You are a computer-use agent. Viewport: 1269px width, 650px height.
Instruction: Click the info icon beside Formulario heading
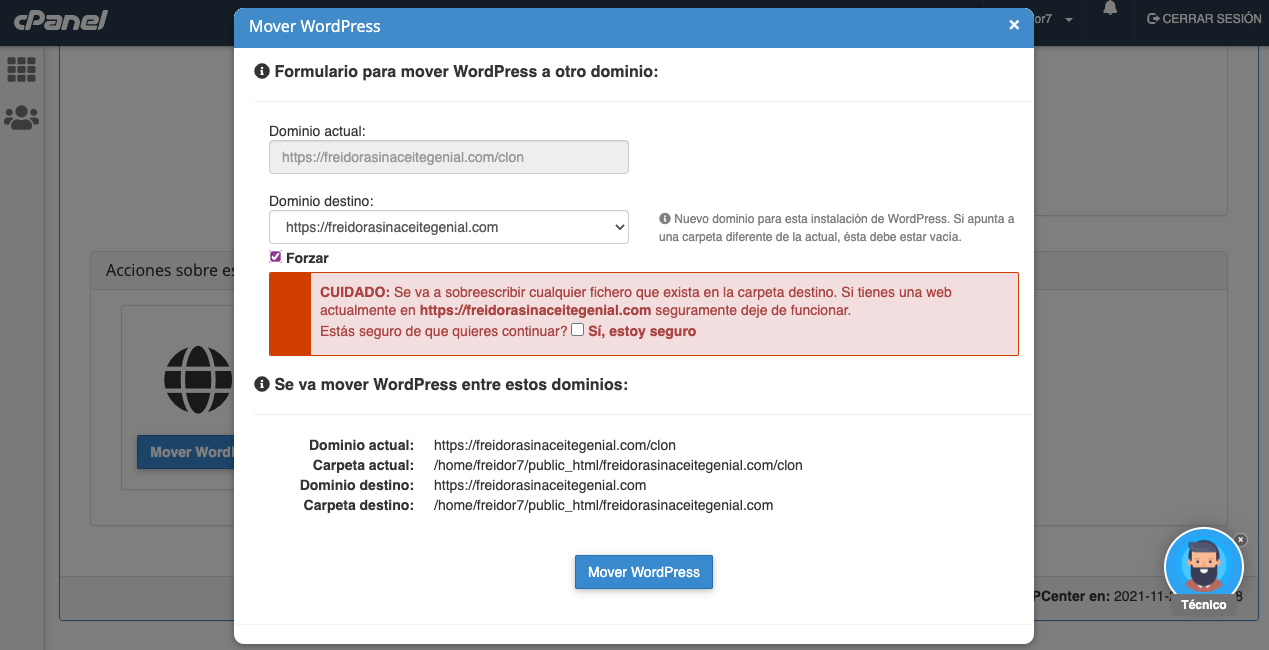coord(262,72)
